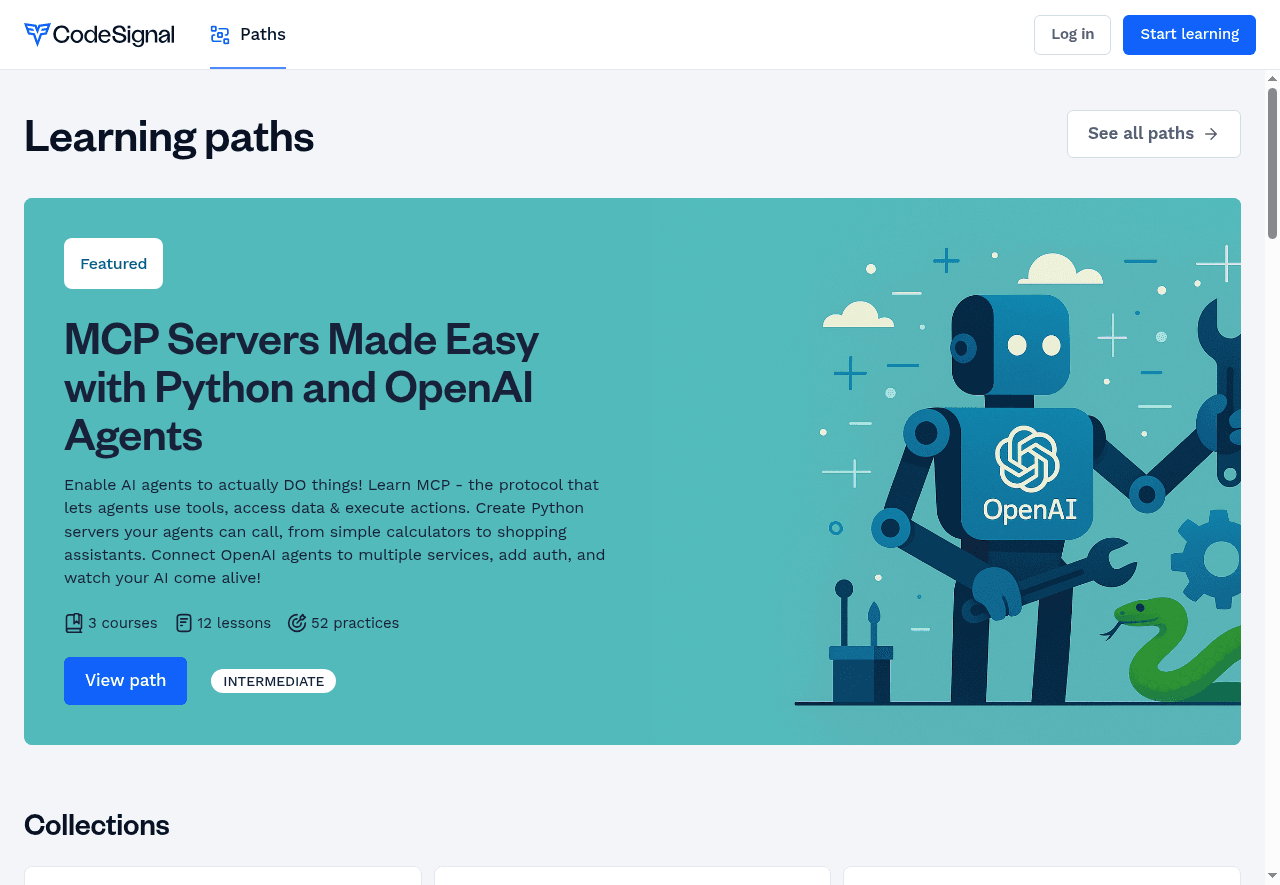Click the document icon beside 12 lessons

click(184, 623)
